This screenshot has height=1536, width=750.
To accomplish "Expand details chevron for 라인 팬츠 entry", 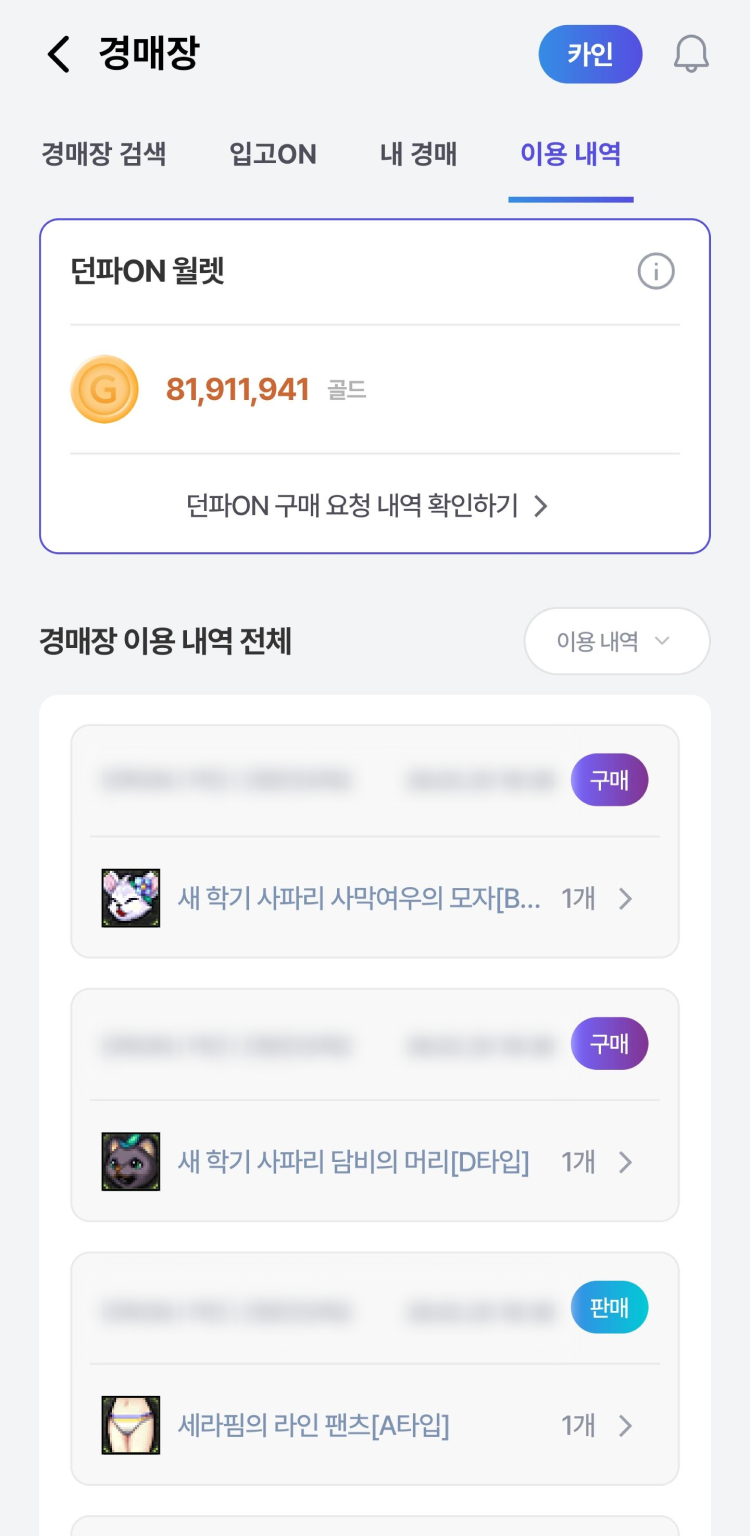I will (626, 1425).
